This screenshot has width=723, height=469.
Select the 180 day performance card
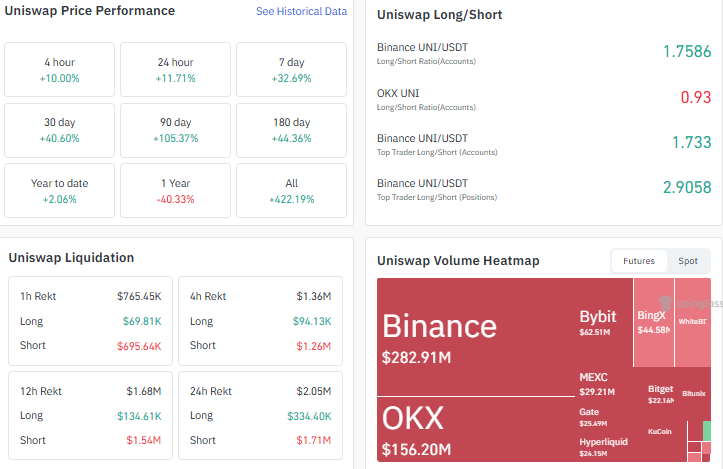click(x=291, y=130)
